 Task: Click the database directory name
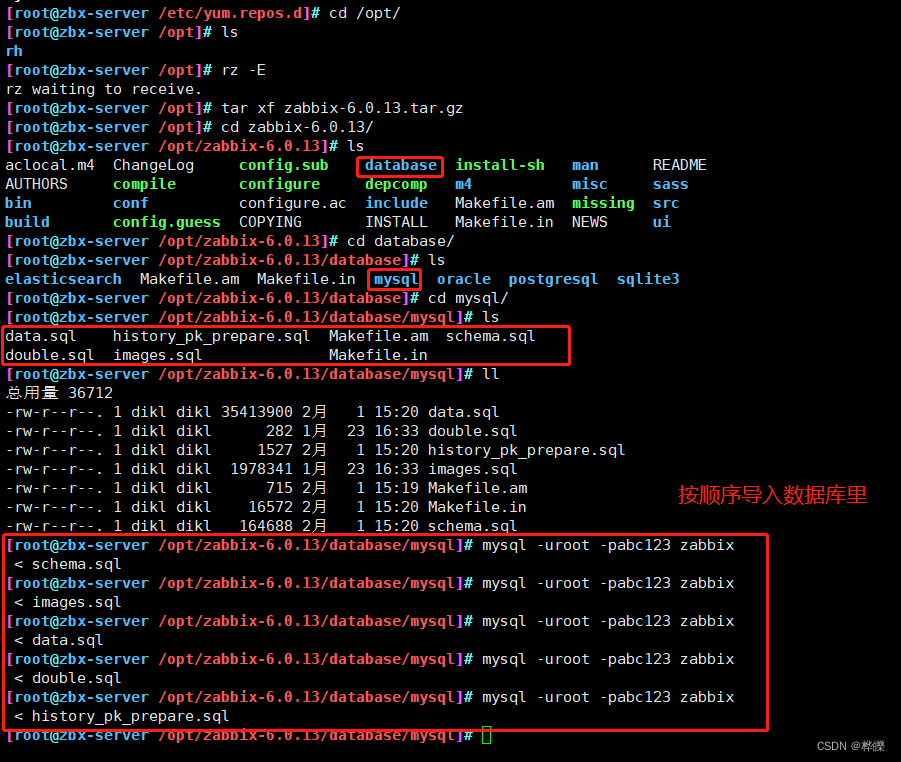(401, 166)
